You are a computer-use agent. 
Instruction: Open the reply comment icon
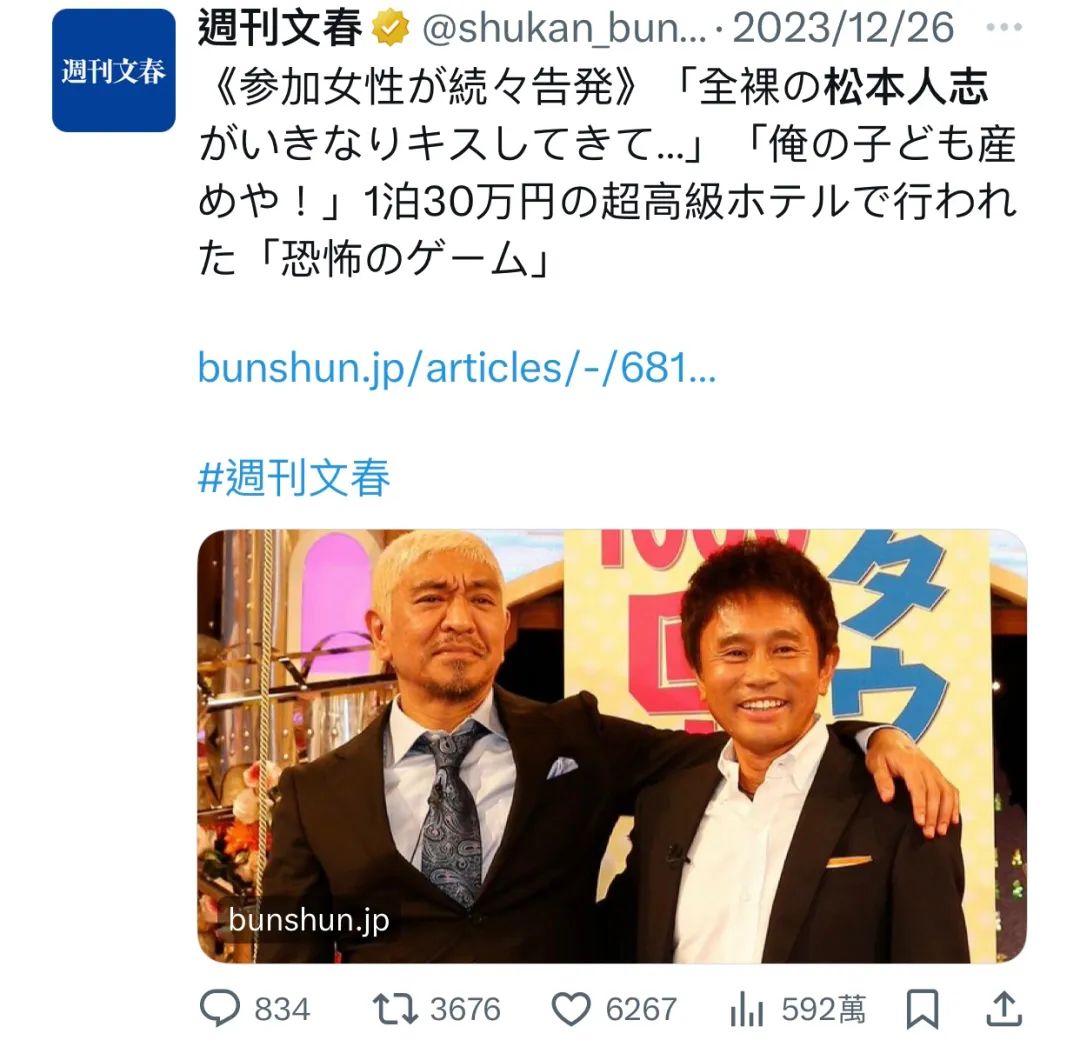click(x=220, y=1008)
